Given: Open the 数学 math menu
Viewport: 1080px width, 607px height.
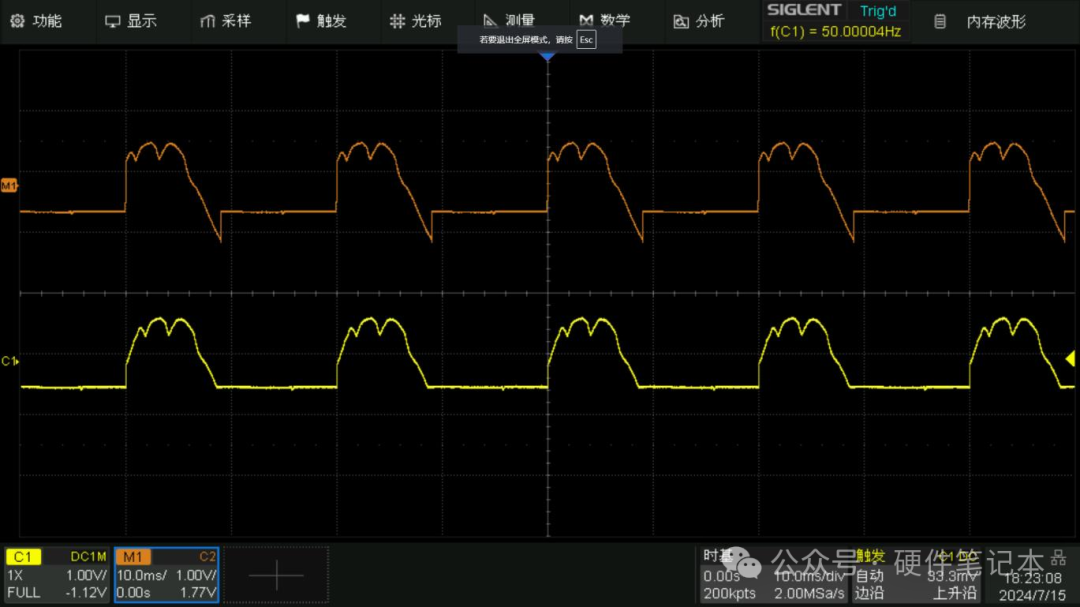Looking at the screenshot, I should click(x=605, y=21).
